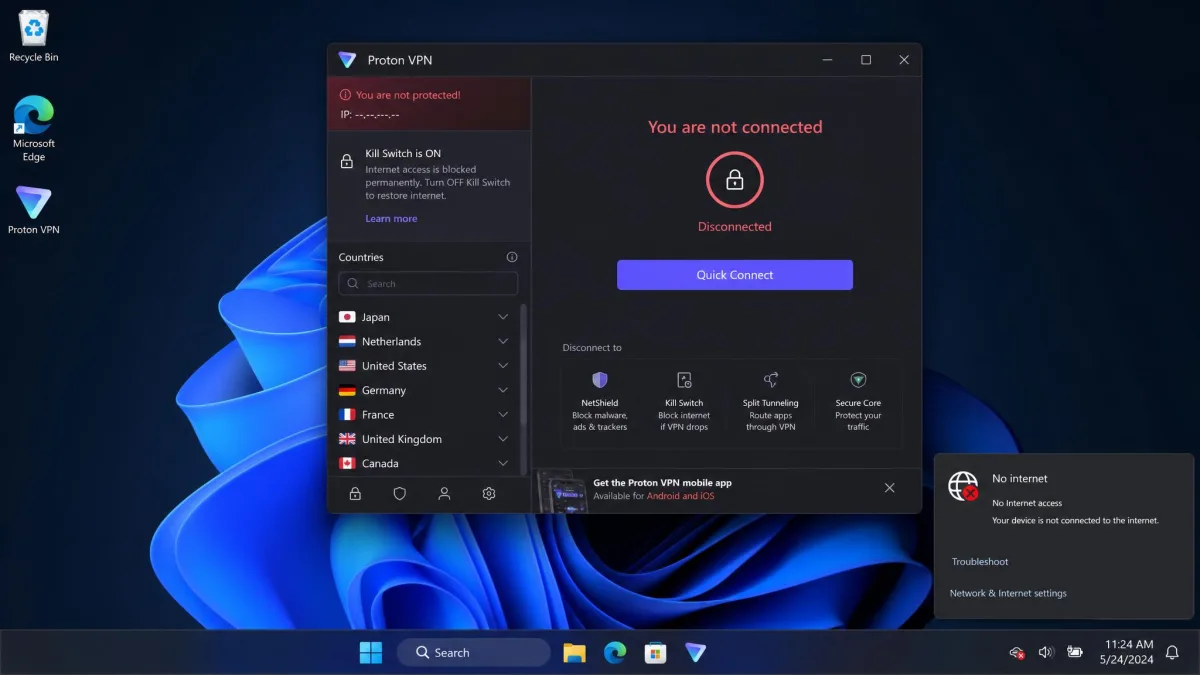Click Proton VPN icon in taskbar
This screenshot has width=1200, height=675.
pyautogui.click(x=696, y=652)
